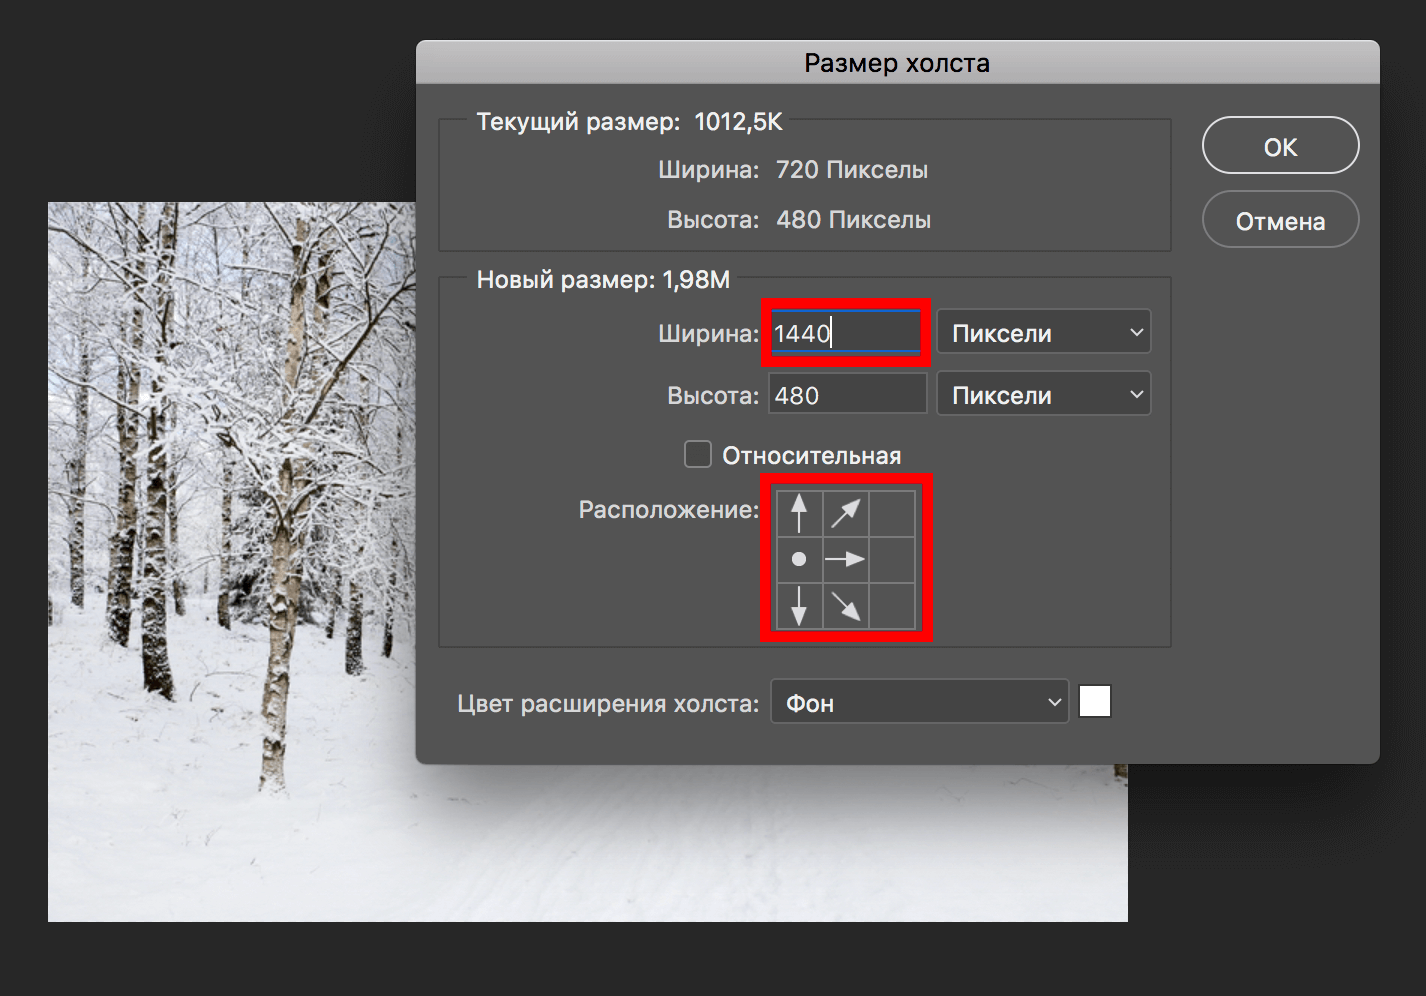Select the up arrow anchor cell
Image resolution: width=1426 pixels, height=996 pixels.
tap(799, 513)
